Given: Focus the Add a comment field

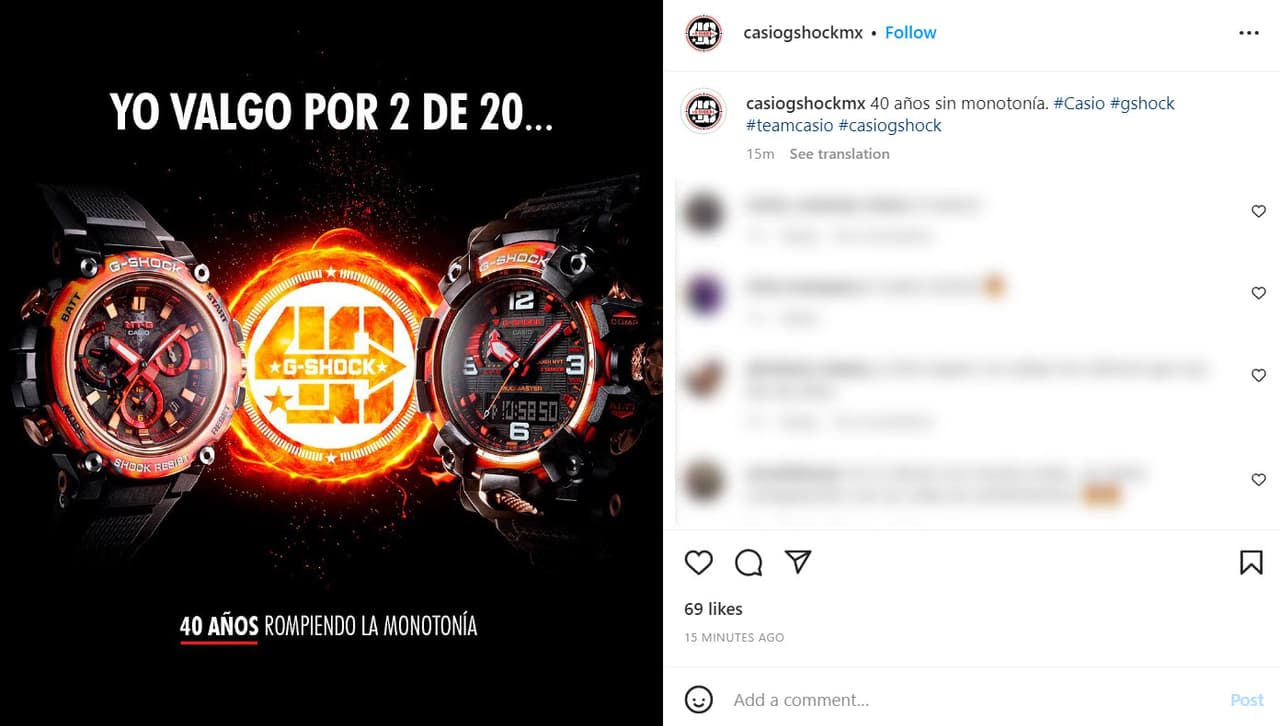Looking at the screenshot, I should point(975,700).
